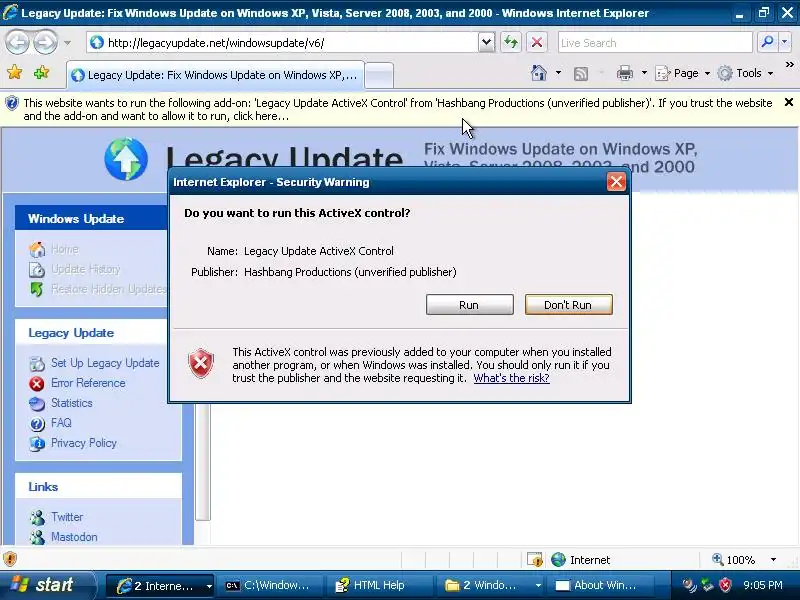Show more toolbar commands chevron
This screenshot has height=600, width=800.
(789, 65)
